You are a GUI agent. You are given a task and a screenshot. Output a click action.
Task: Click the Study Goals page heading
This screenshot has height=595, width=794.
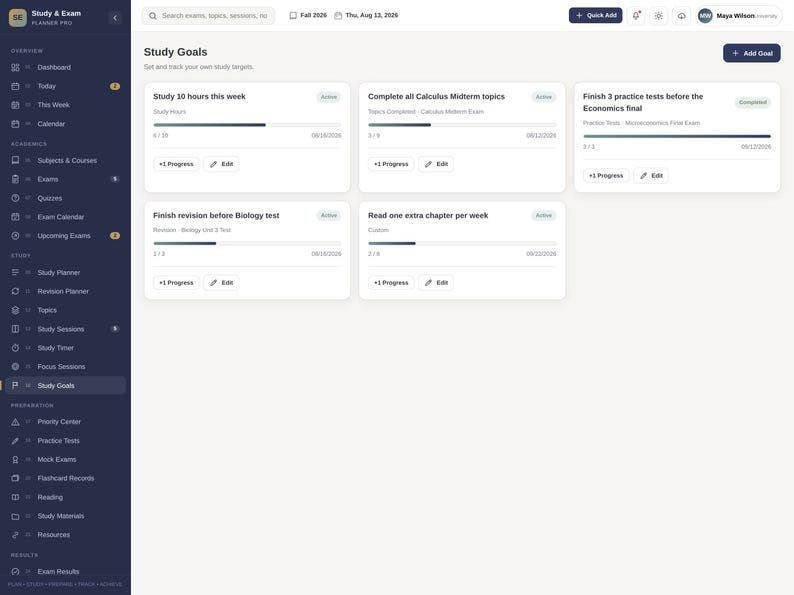tap(176, 52)
